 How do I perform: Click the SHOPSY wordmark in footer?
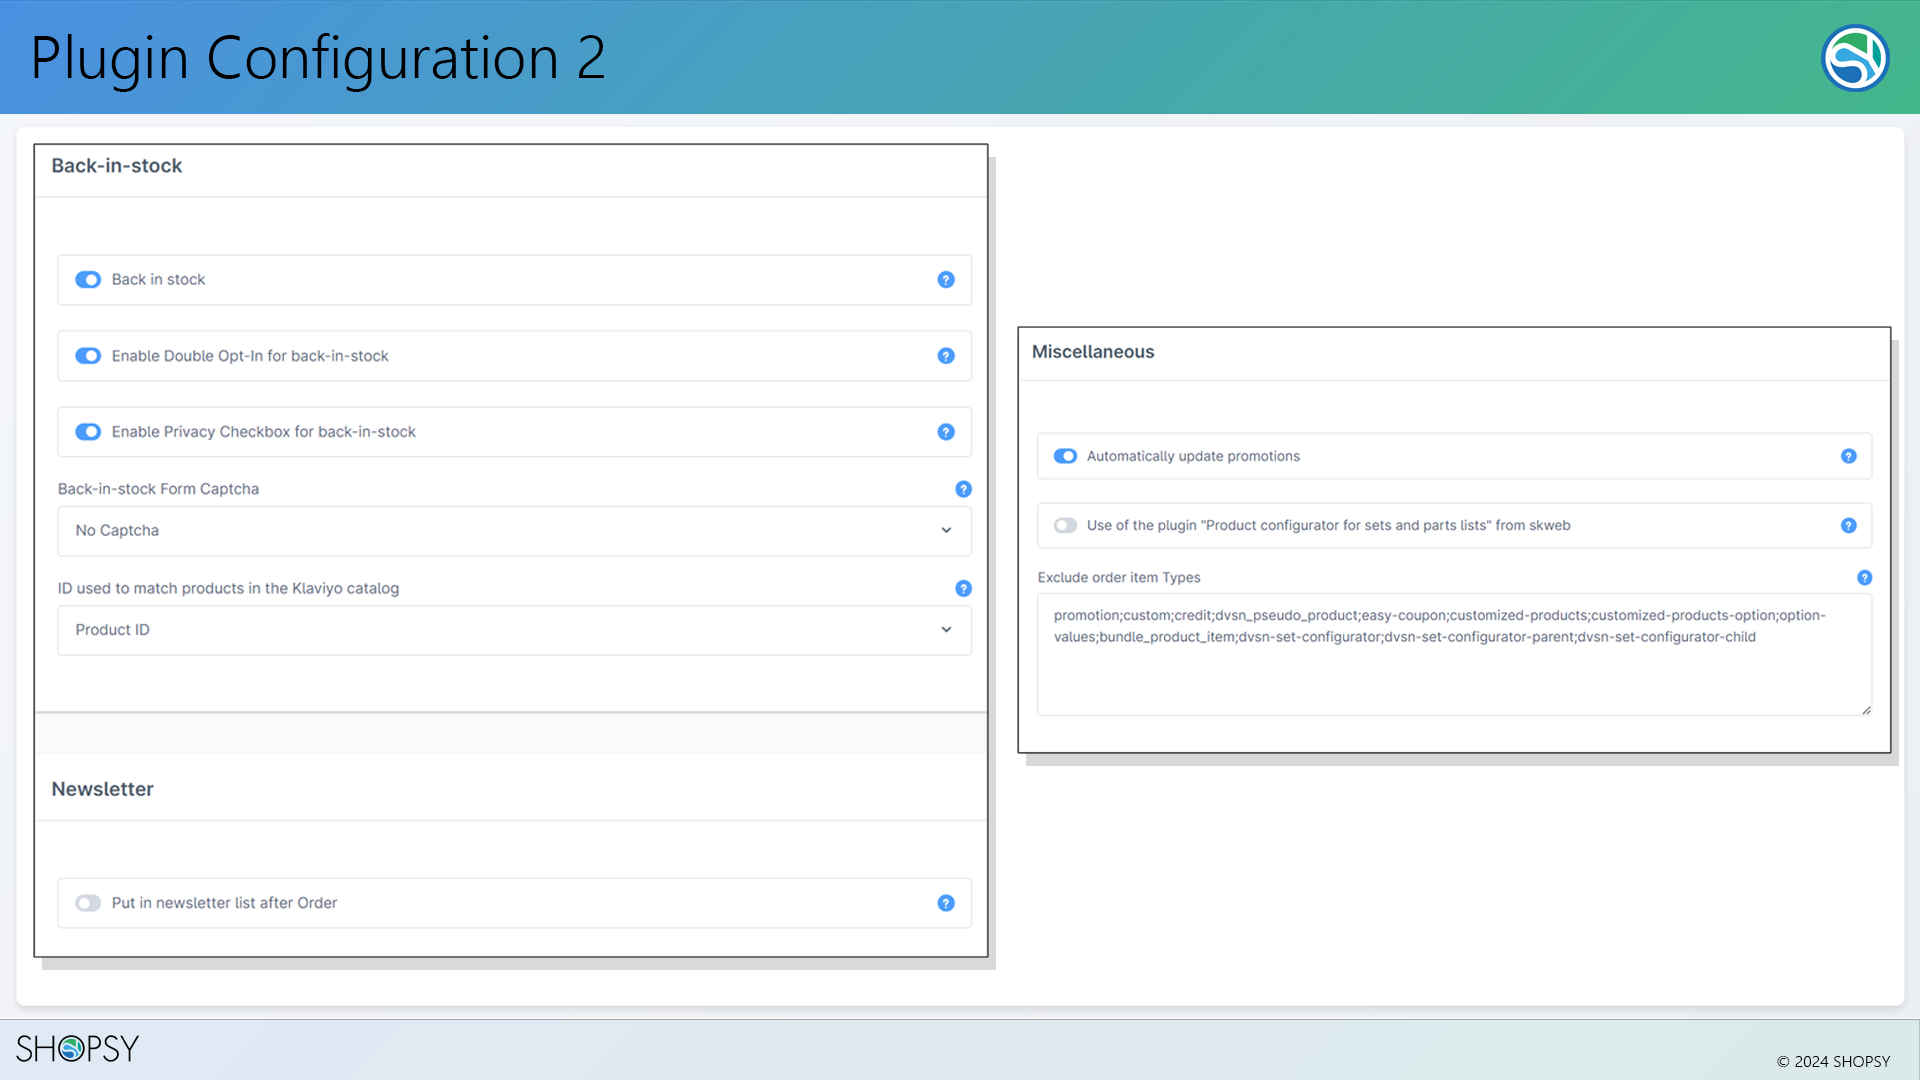(77, 1048)
